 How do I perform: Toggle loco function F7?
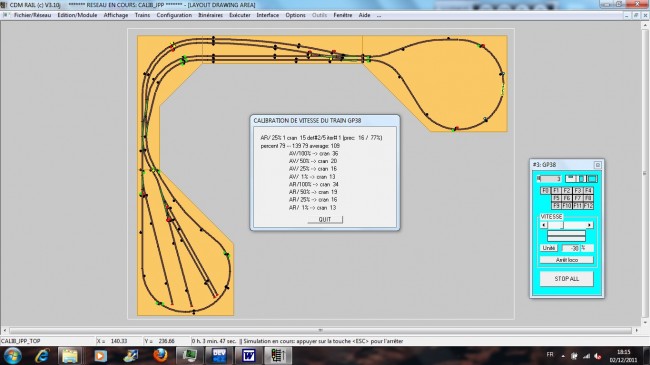[x=577, y=198]
